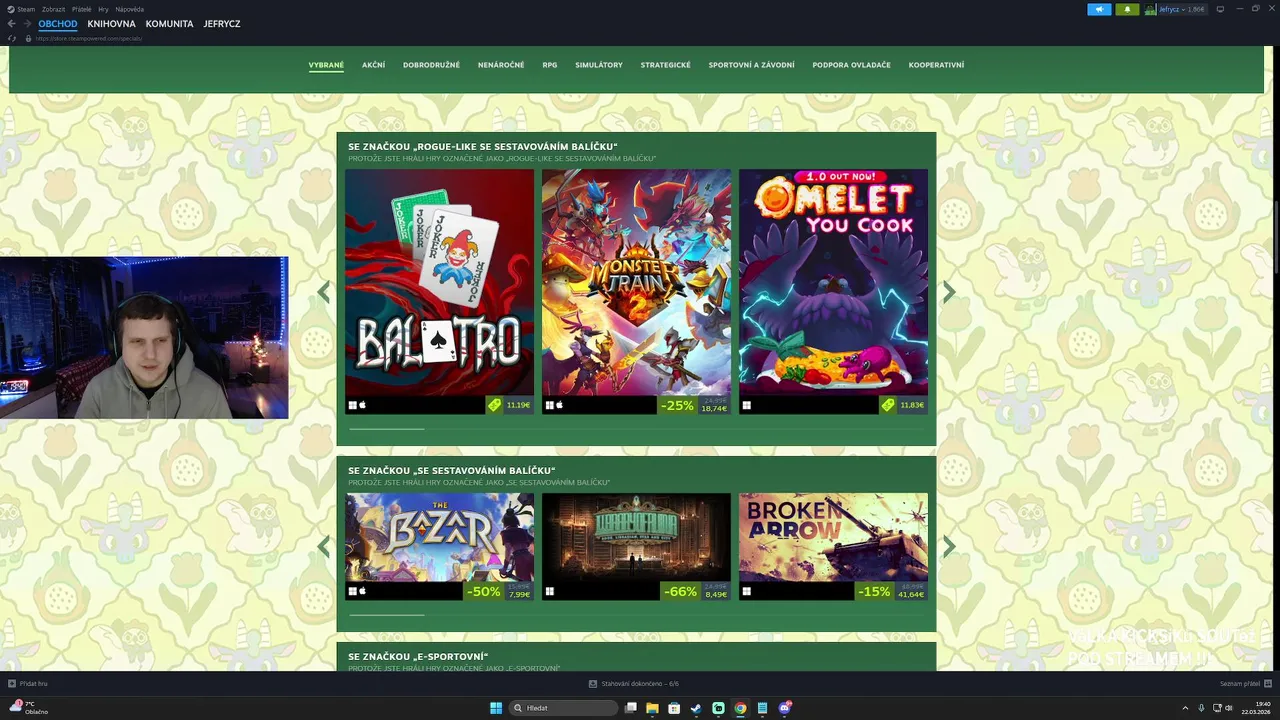Click the -66% discount badge
This screenshot has width=1280, height=720.
[x=681, y=591]
